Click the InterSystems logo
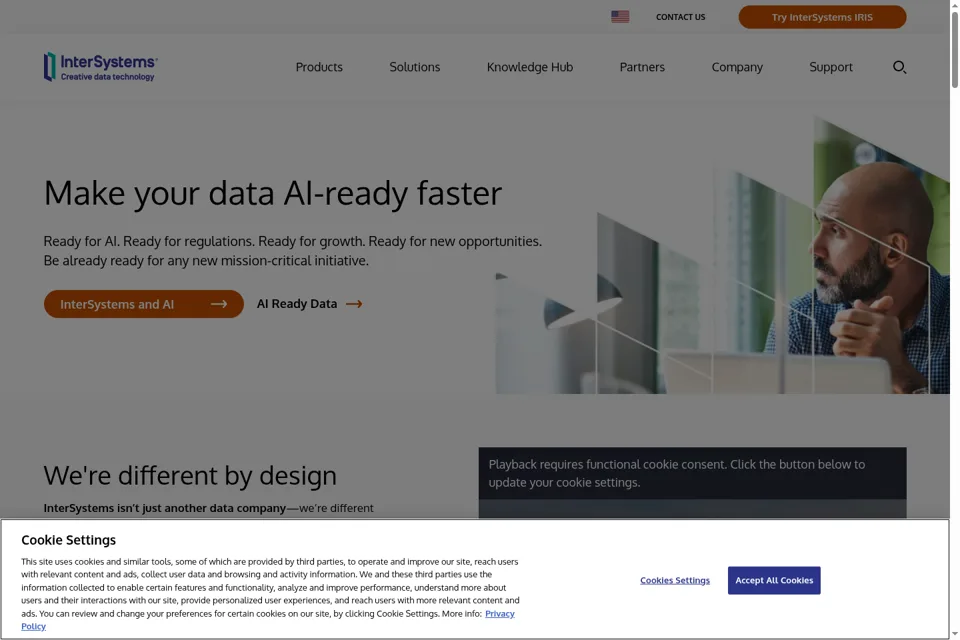 (x=100, y=67)
